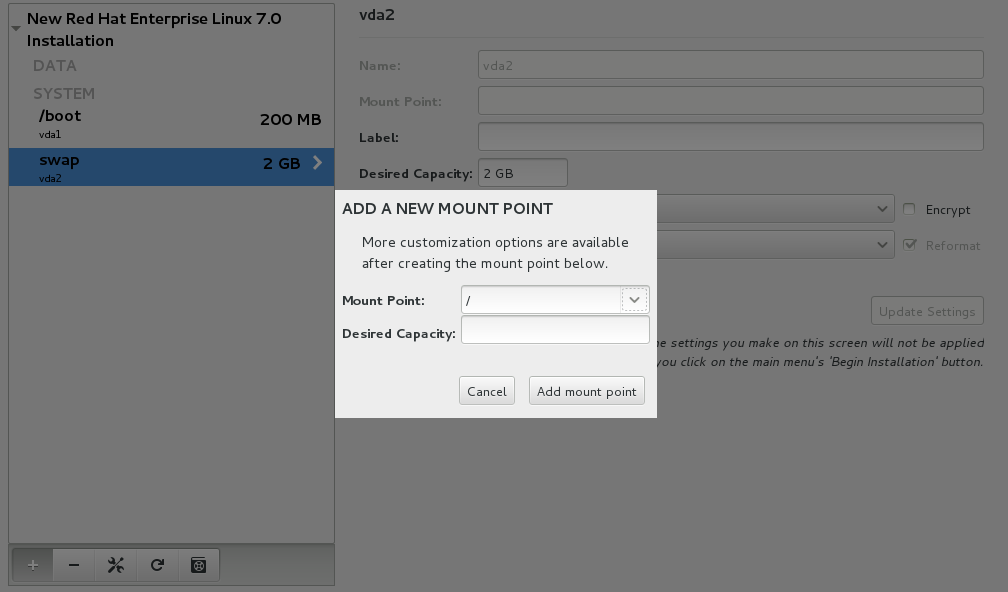The width and height of the screenshot is (1008, 592).
Task: Click the vda2 heading title
Action: pyautogui.click(x=377, y=15)
